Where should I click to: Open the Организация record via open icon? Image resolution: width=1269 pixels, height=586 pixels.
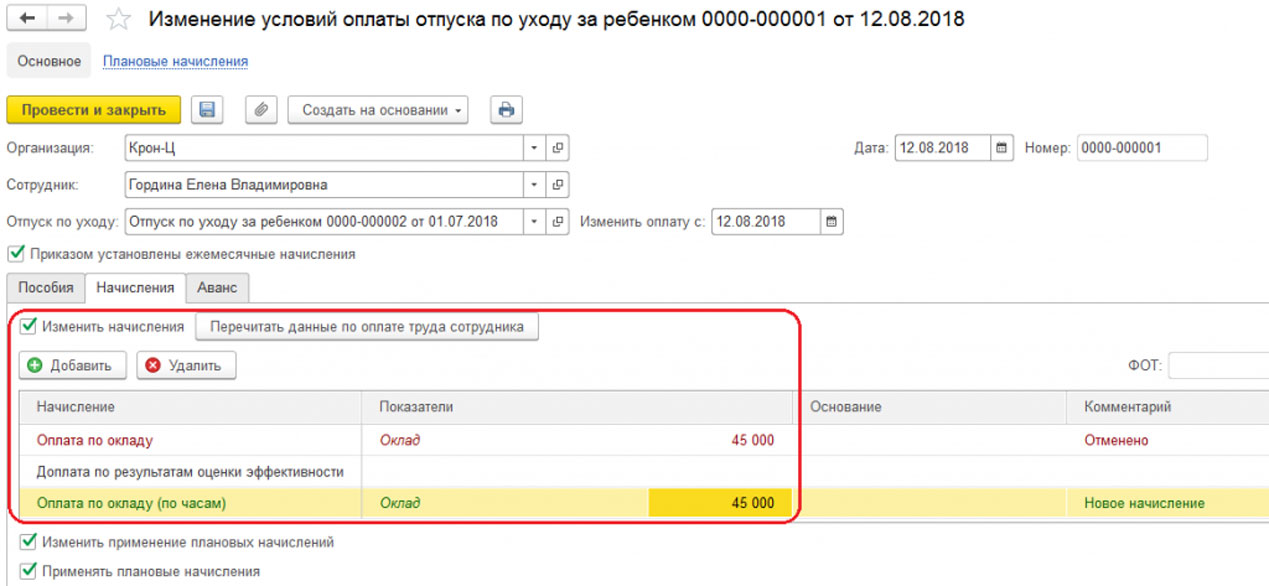(x=558, y=148)
